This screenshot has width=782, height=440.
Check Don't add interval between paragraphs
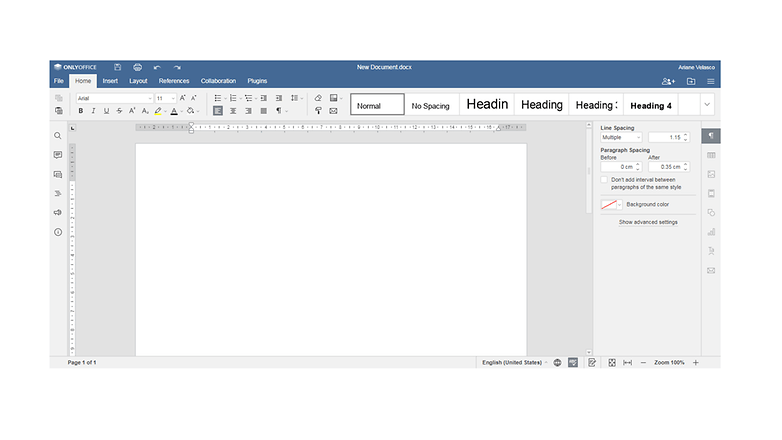tap(604, 180)
